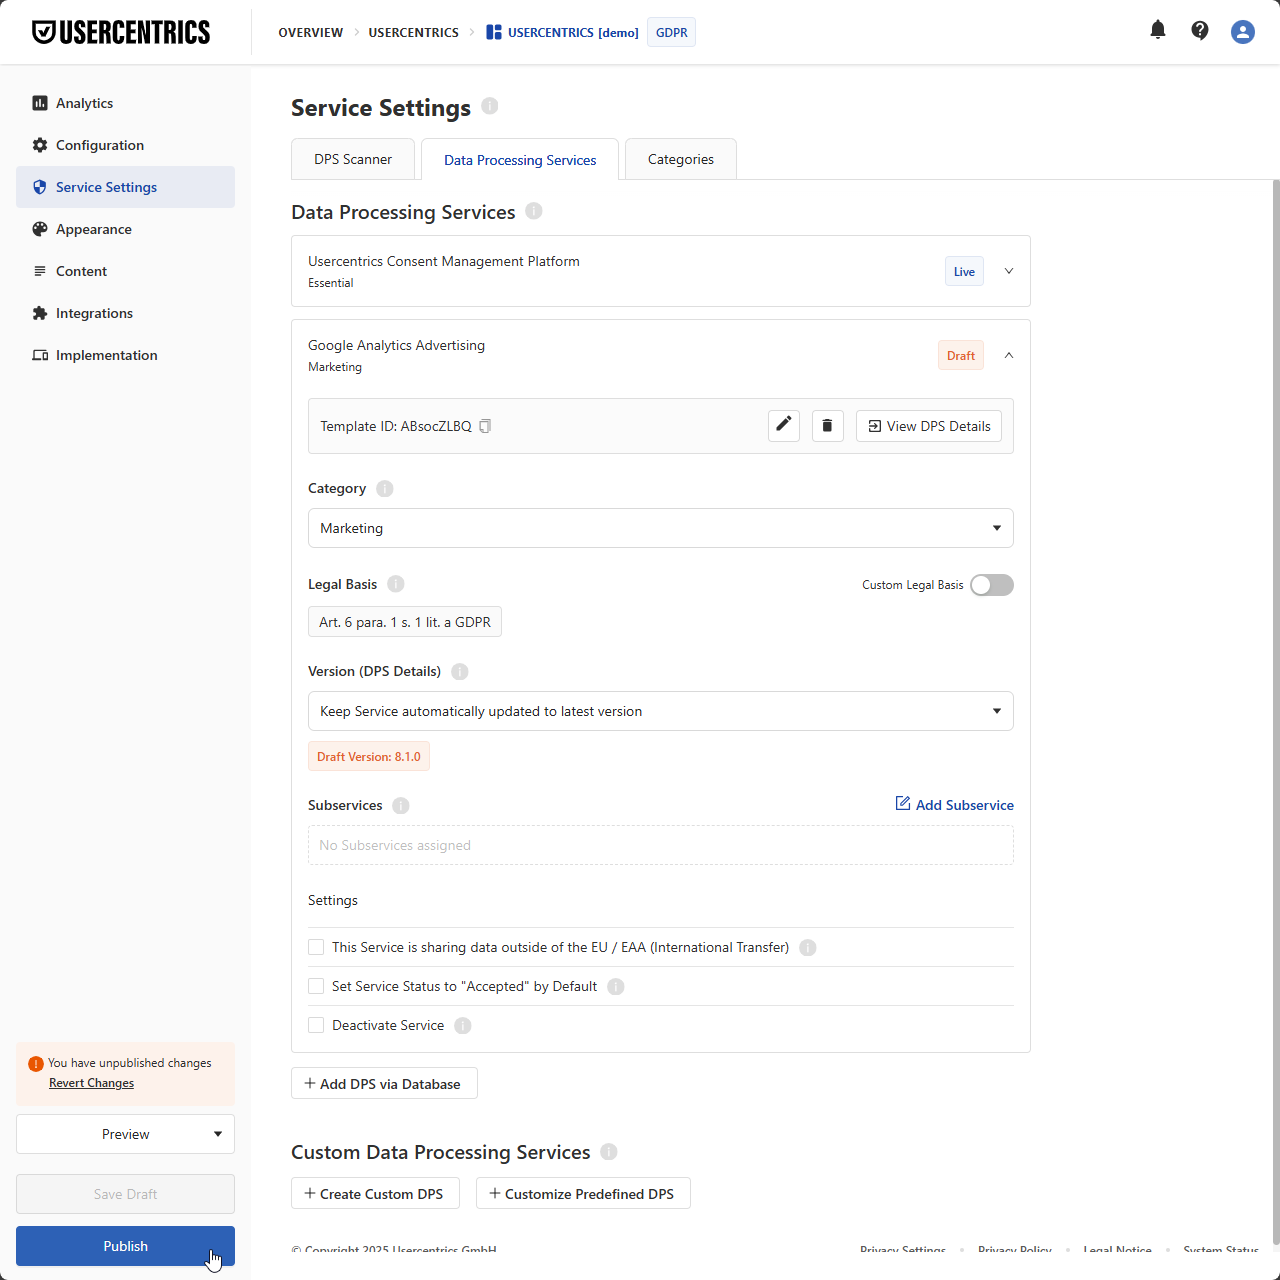Click the GDPR badge in header
The image size is (1280, 1280).
(x=672, y=32)
